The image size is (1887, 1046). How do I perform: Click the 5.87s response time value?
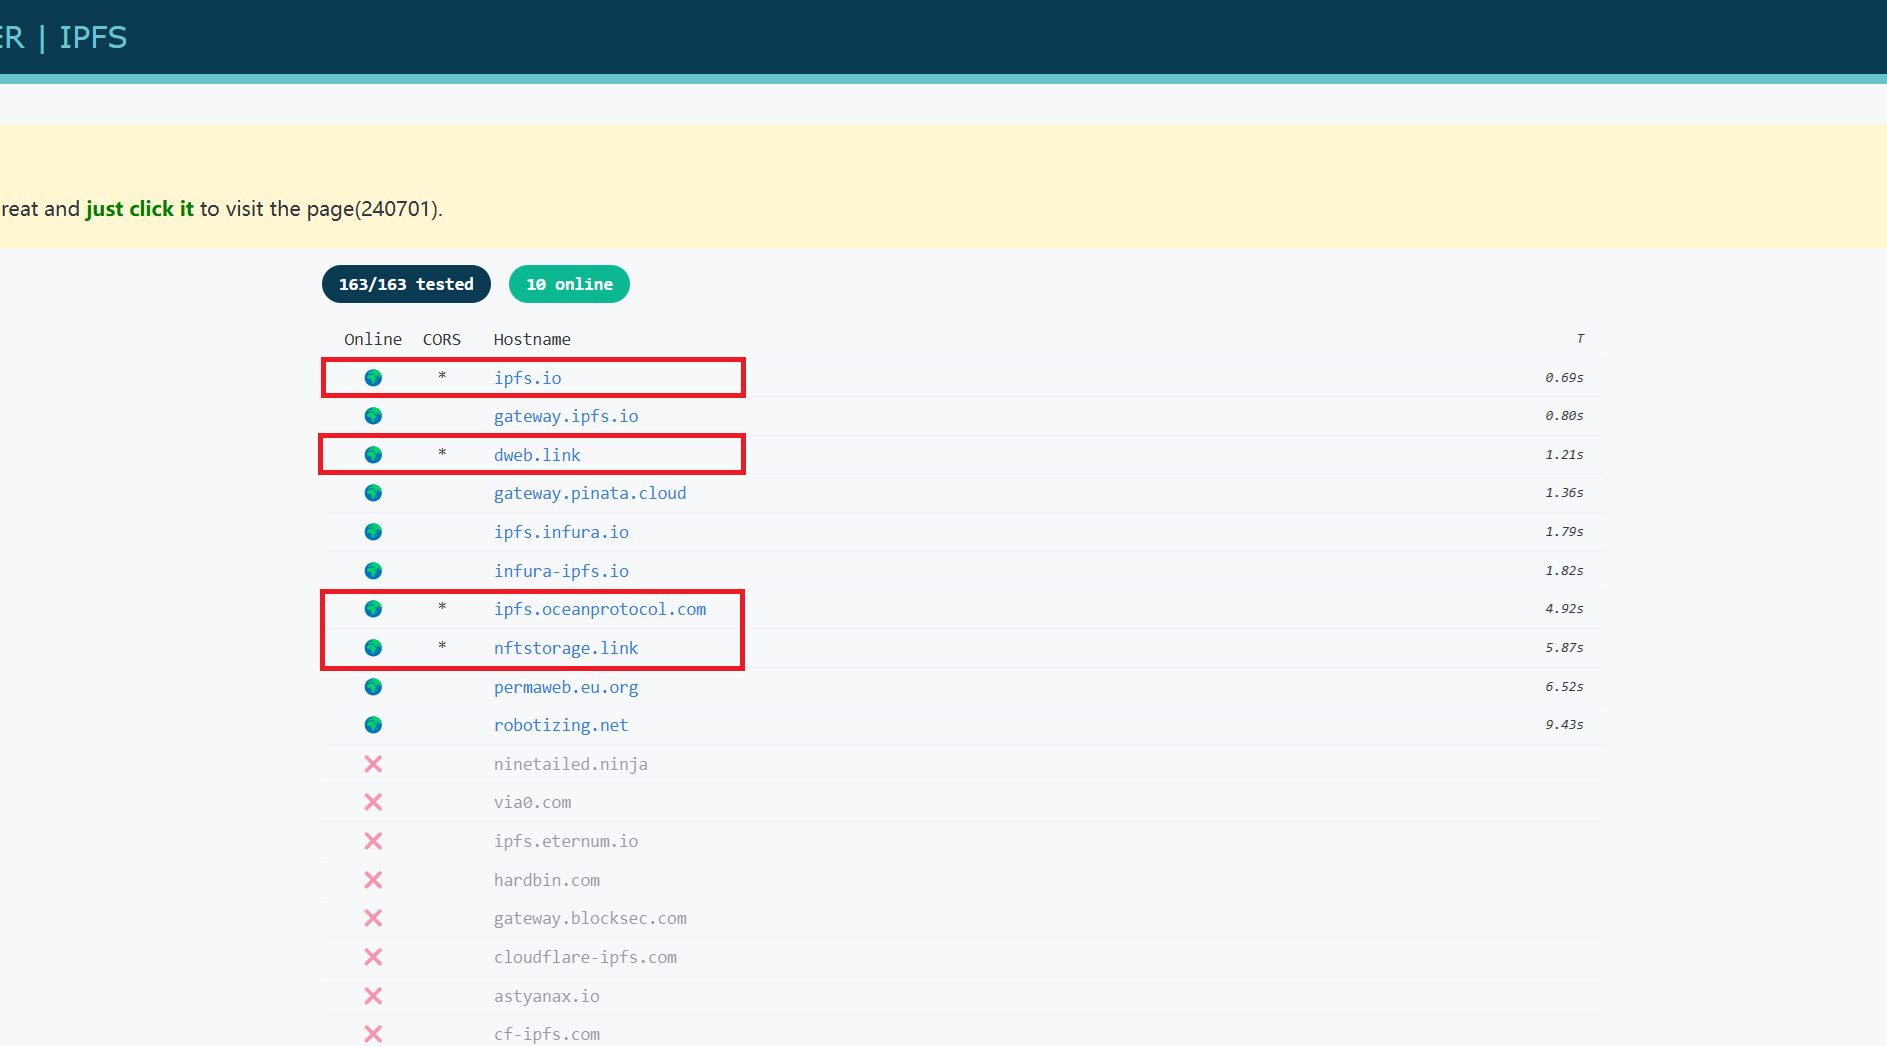click(1564, 648)
